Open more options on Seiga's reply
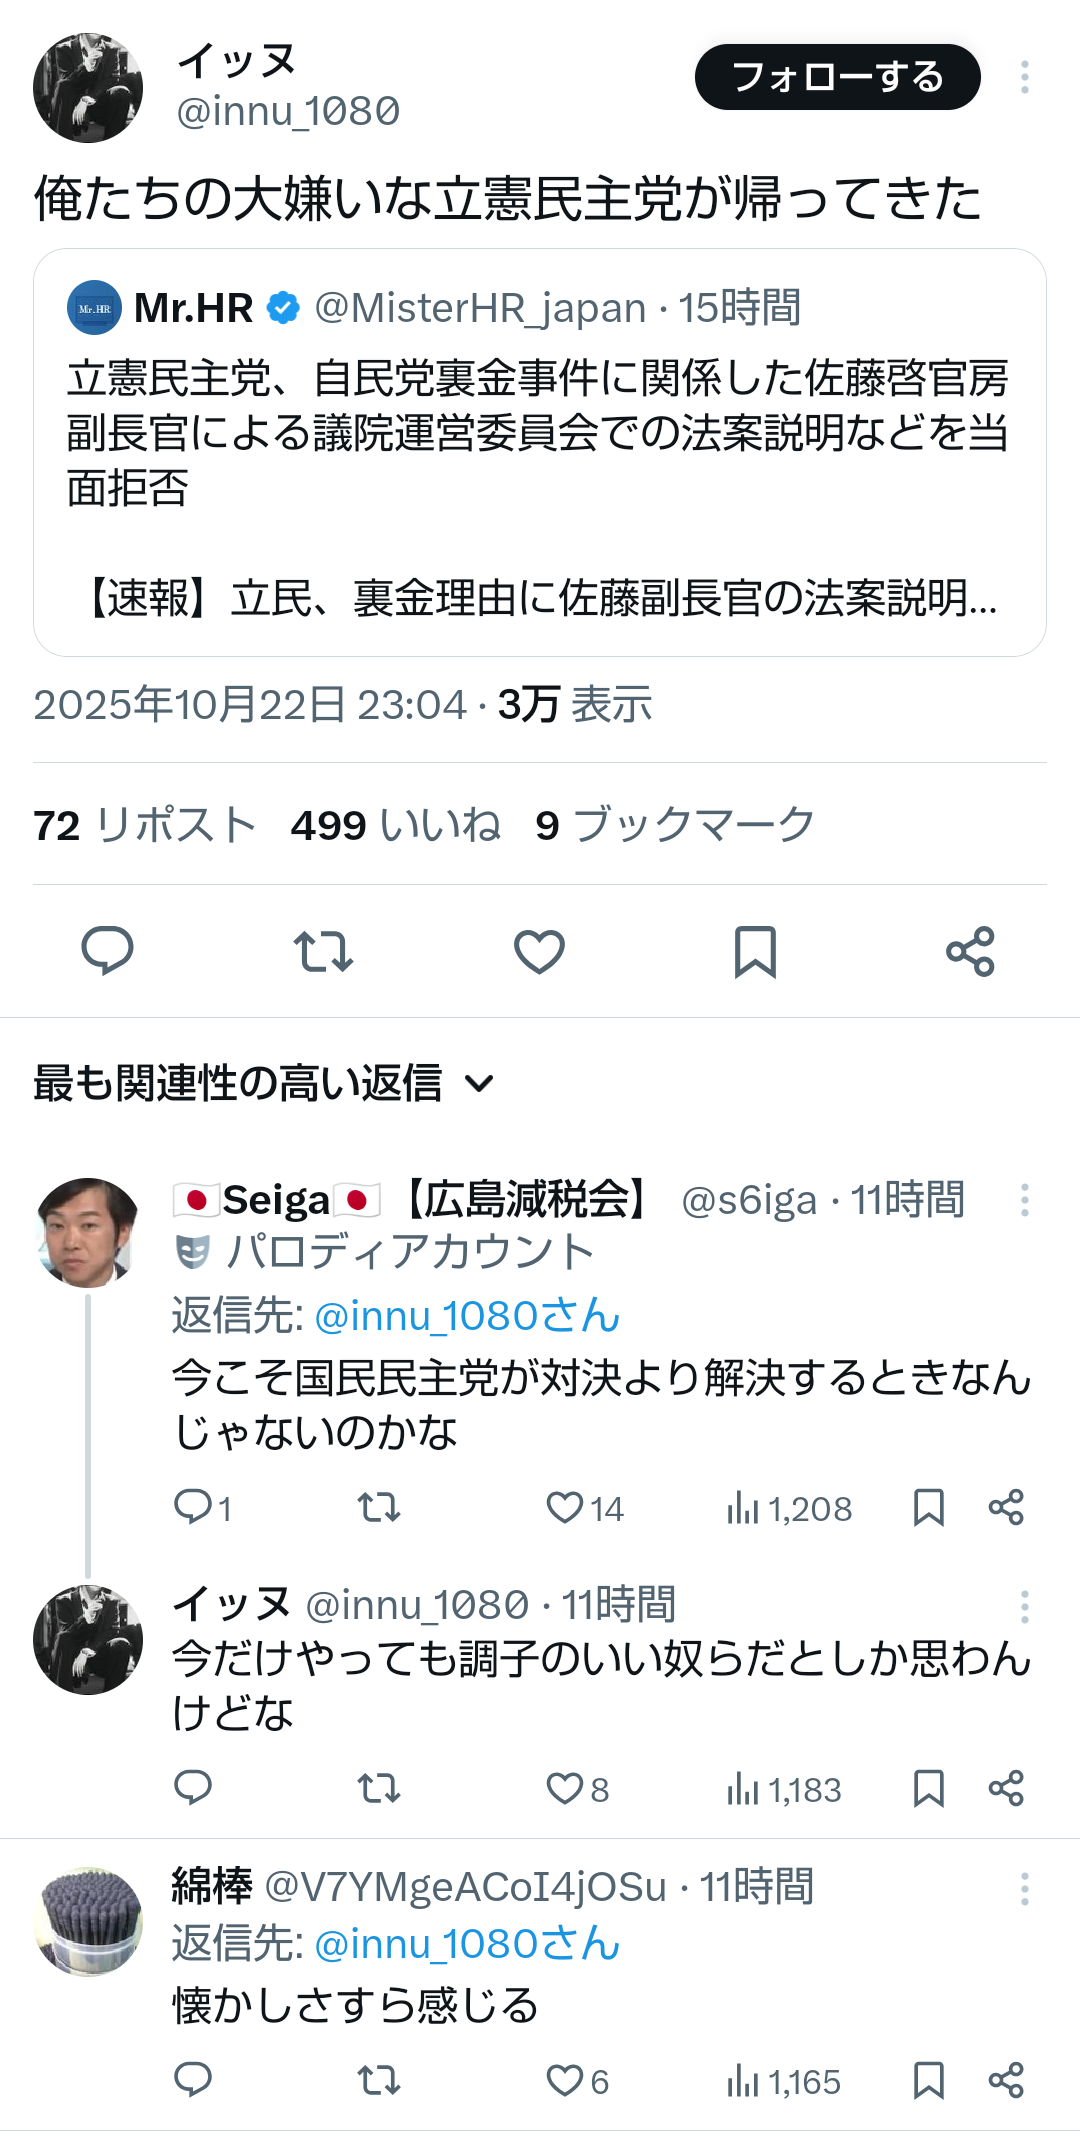 pos(1024,1200)
